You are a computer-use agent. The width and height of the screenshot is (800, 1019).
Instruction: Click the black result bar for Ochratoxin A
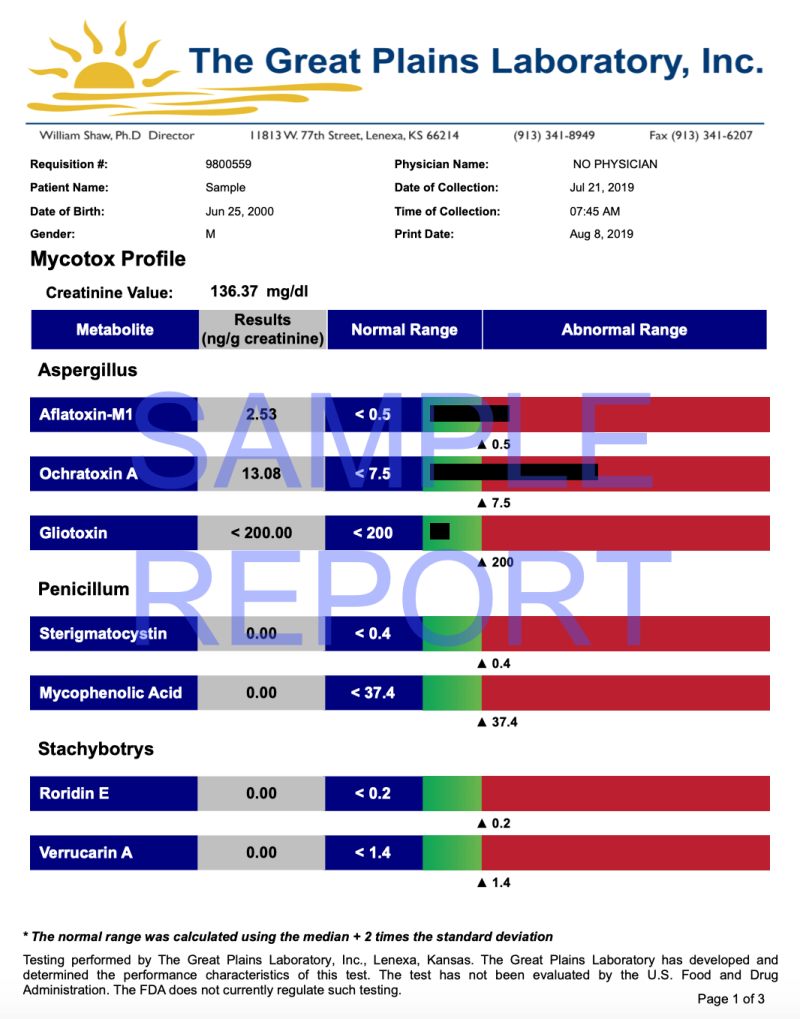(513, 472)
